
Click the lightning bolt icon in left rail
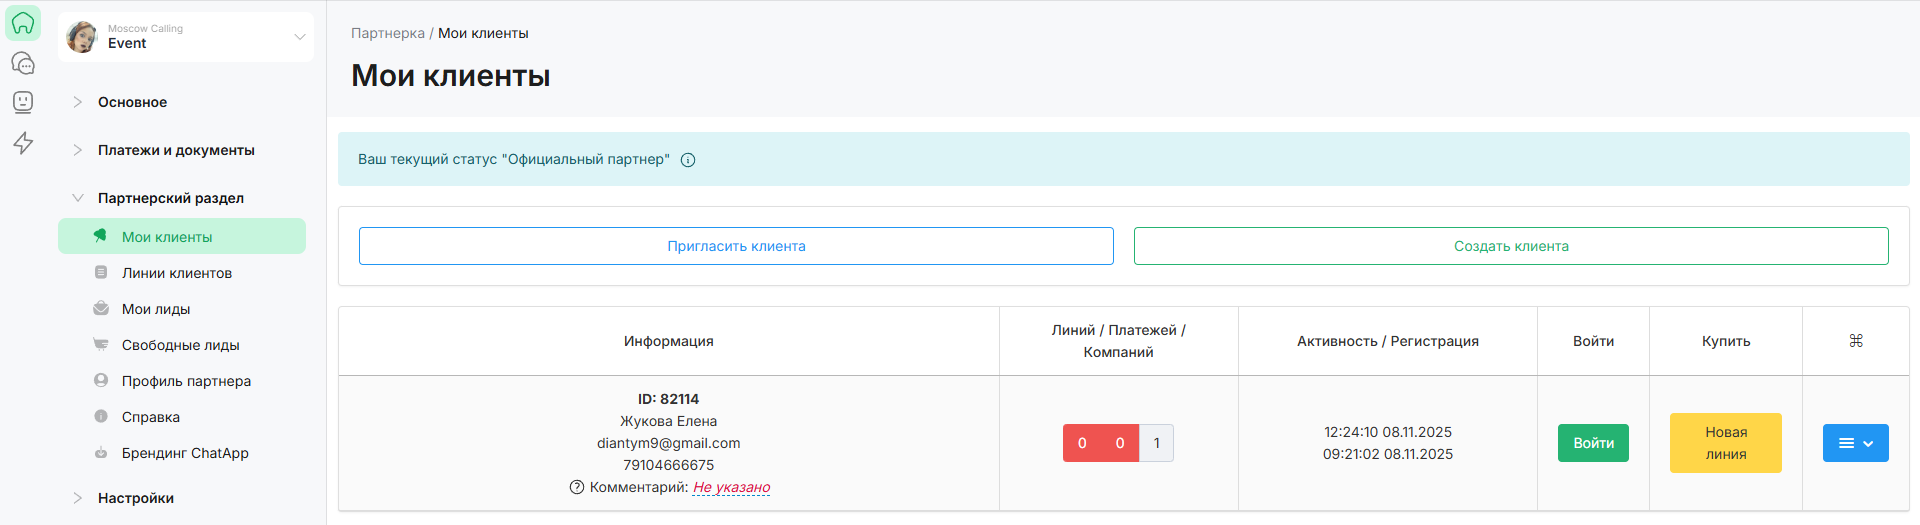(x=23, y=143)
